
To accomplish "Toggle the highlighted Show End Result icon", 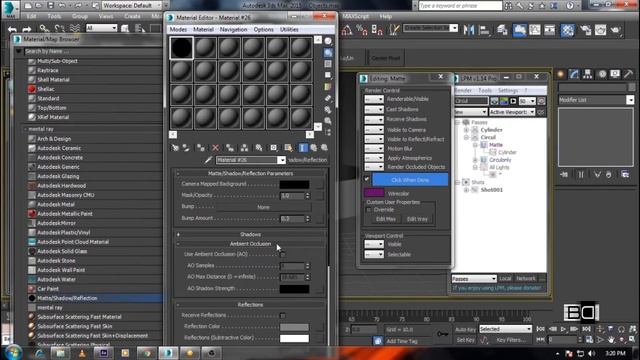I will pos(303,148).
